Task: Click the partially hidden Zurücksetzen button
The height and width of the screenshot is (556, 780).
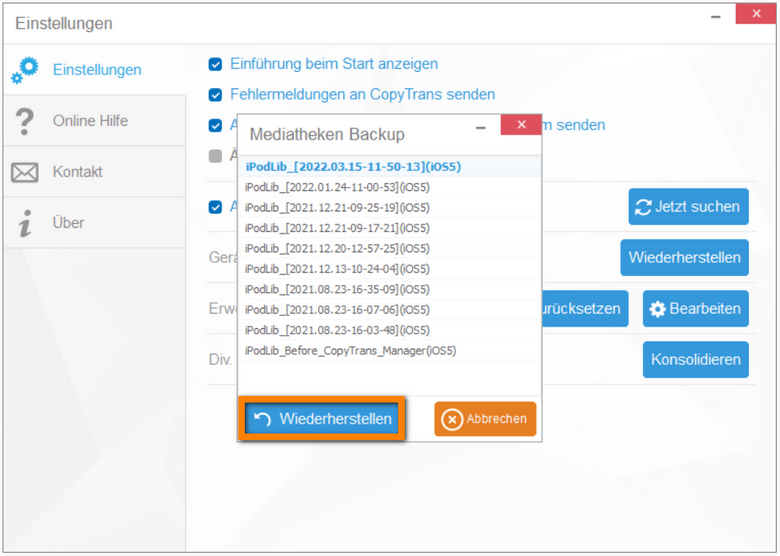Action: coord(585,309)
